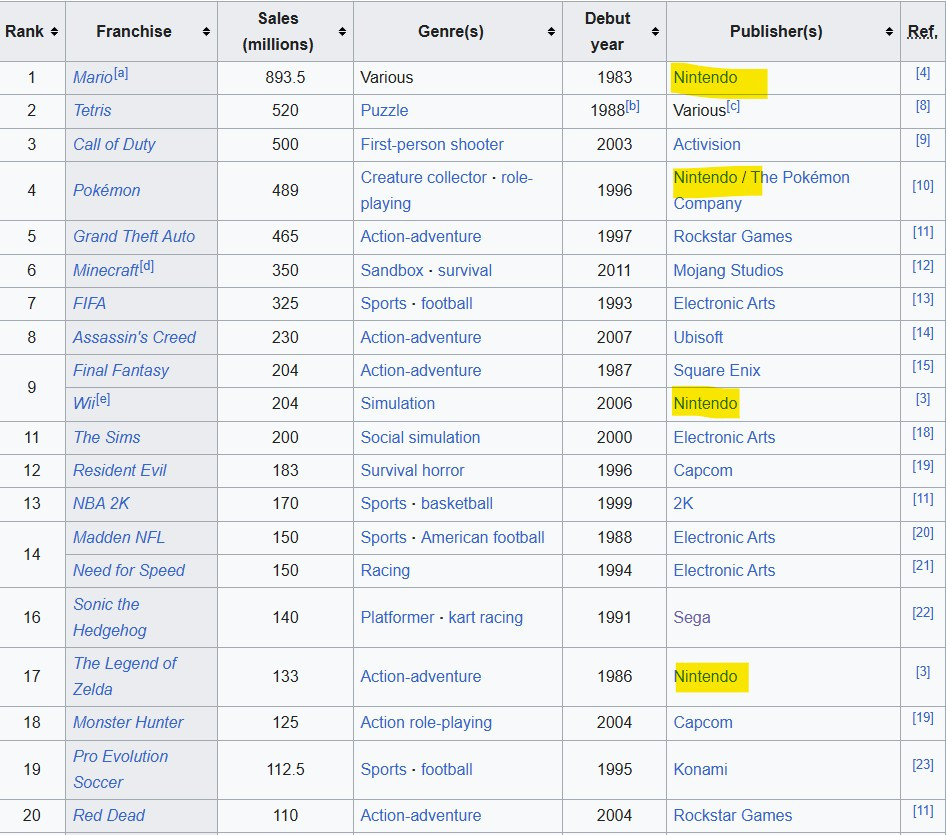The image size is (946, 835).
Task: Open the basketball genre link
Action: coord(457,503)
